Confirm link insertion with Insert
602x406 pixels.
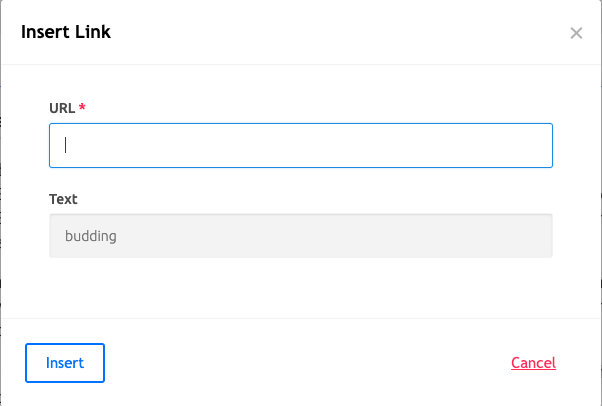point(65,363)
